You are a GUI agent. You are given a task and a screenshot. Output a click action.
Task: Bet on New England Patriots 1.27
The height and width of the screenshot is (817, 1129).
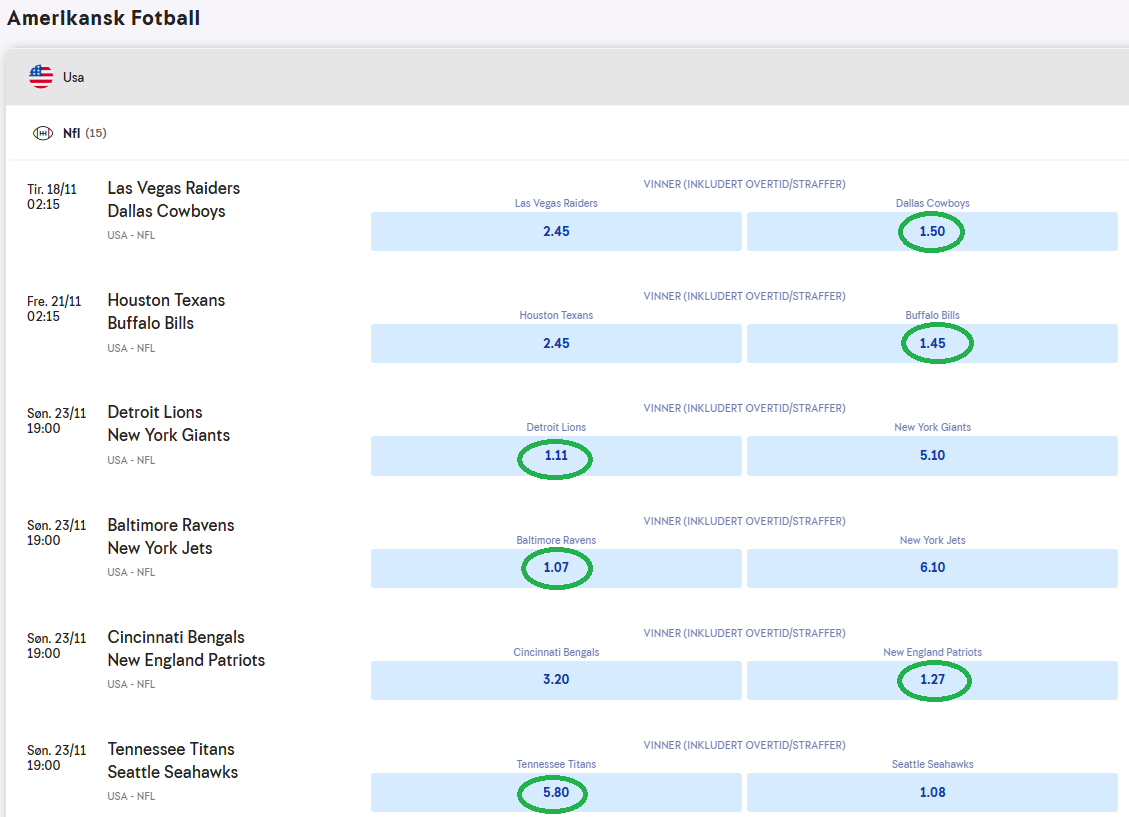(932, 680)
